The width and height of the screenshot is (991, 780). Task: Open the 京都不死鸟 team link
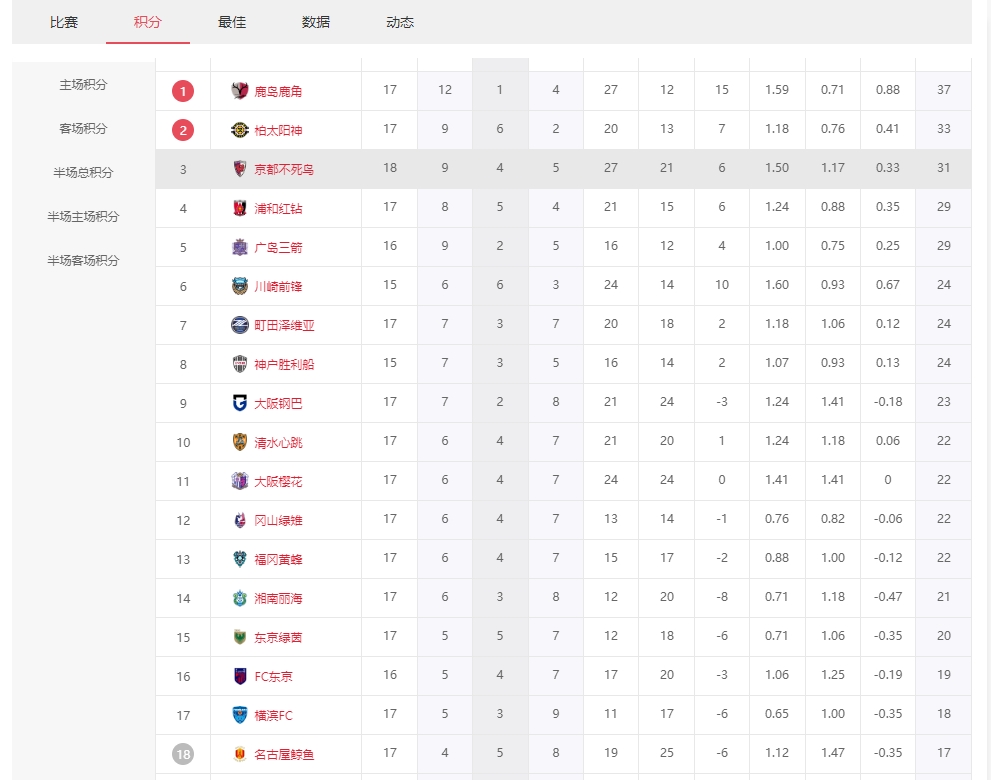284,169
